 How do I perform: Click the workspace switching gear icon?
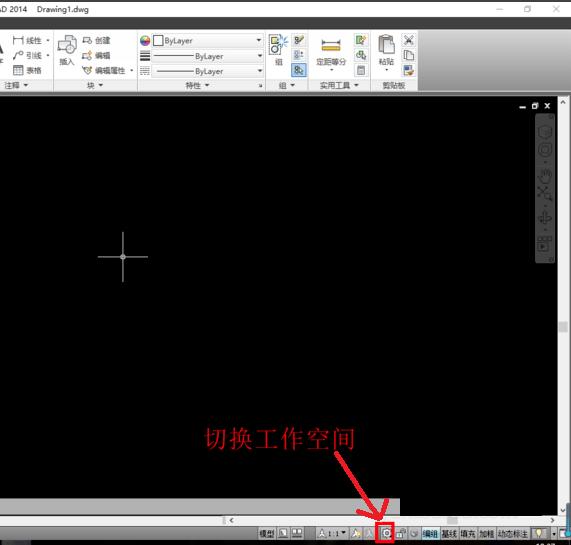[x=386, y=533]
